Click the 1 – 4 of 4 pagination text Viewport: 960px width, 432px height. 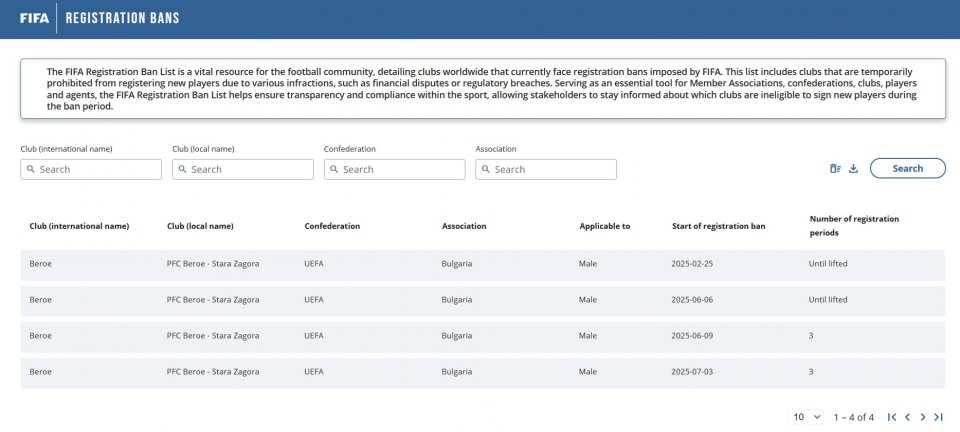click(853, 417)
